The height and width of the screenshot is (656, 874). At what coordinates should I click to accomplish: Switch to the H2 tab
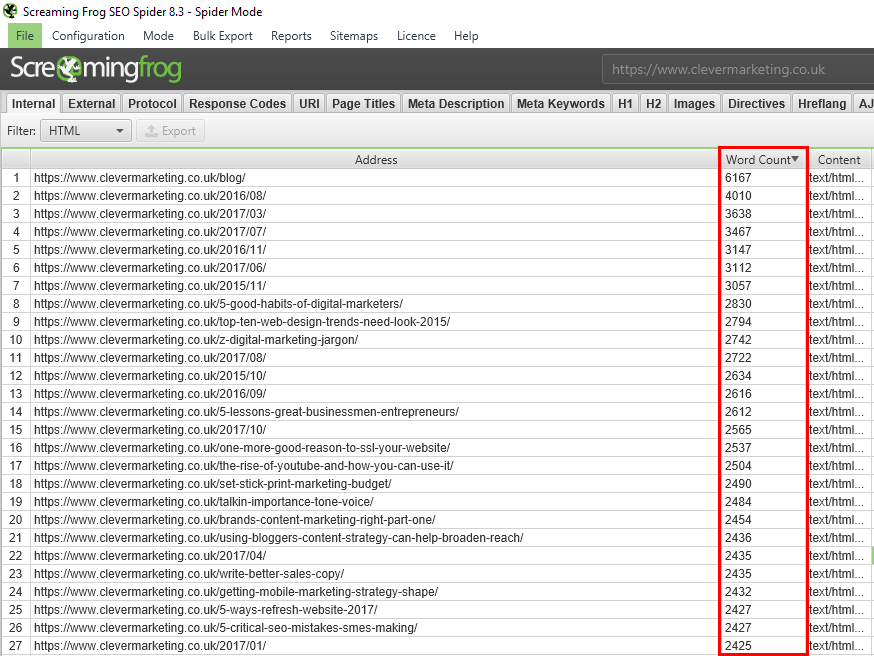pos(653,104)
